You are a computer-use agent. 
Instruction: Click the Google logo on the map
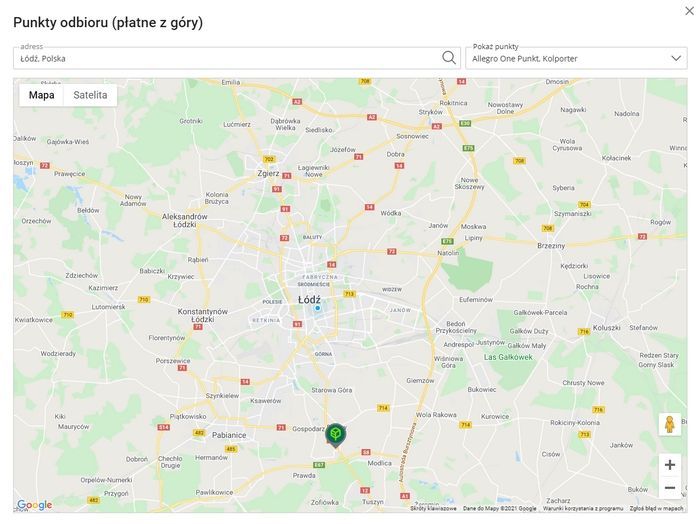tap(35, 505)
